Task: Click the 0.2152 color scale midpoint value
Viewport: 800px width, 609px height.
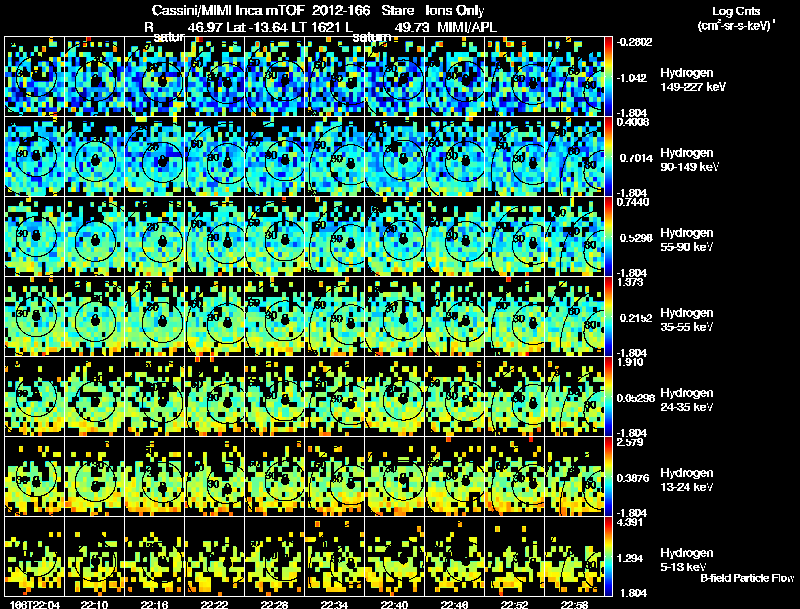Action: coord(636,318)
